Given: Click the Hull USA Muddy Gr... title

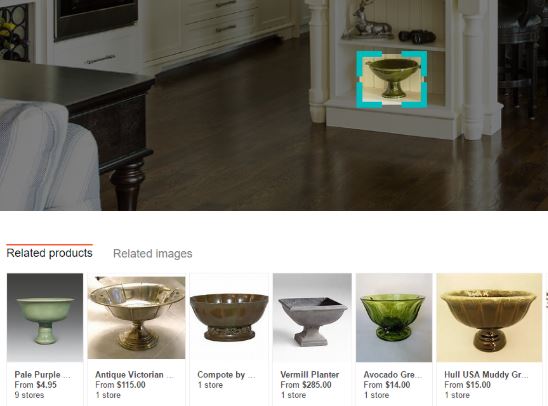Looking at the screenshot, I should [486, 375].
